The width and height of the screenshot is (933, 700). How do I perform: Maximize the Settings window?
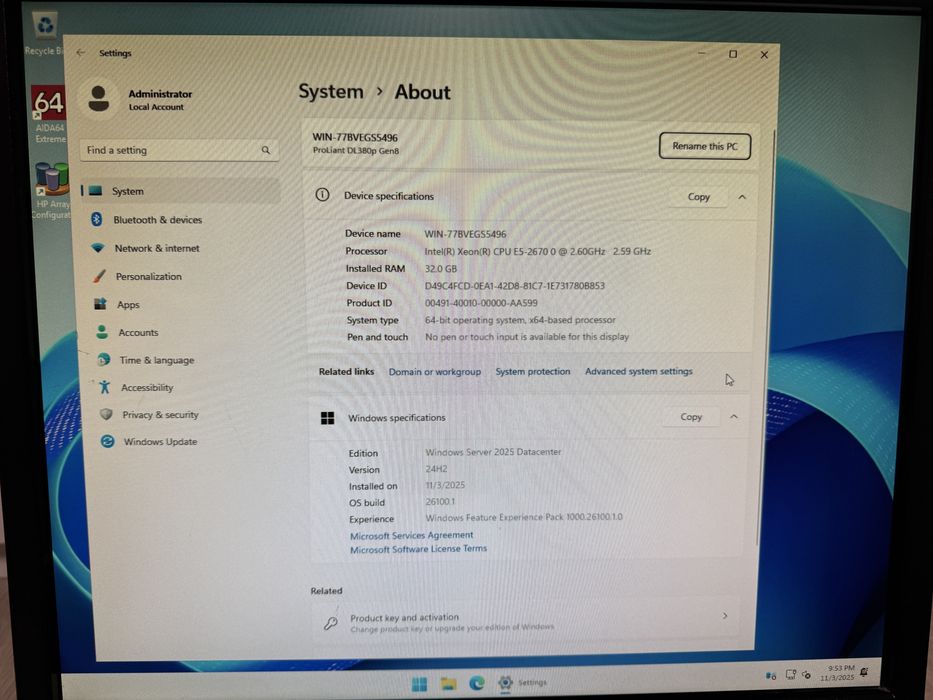[732, 54]
